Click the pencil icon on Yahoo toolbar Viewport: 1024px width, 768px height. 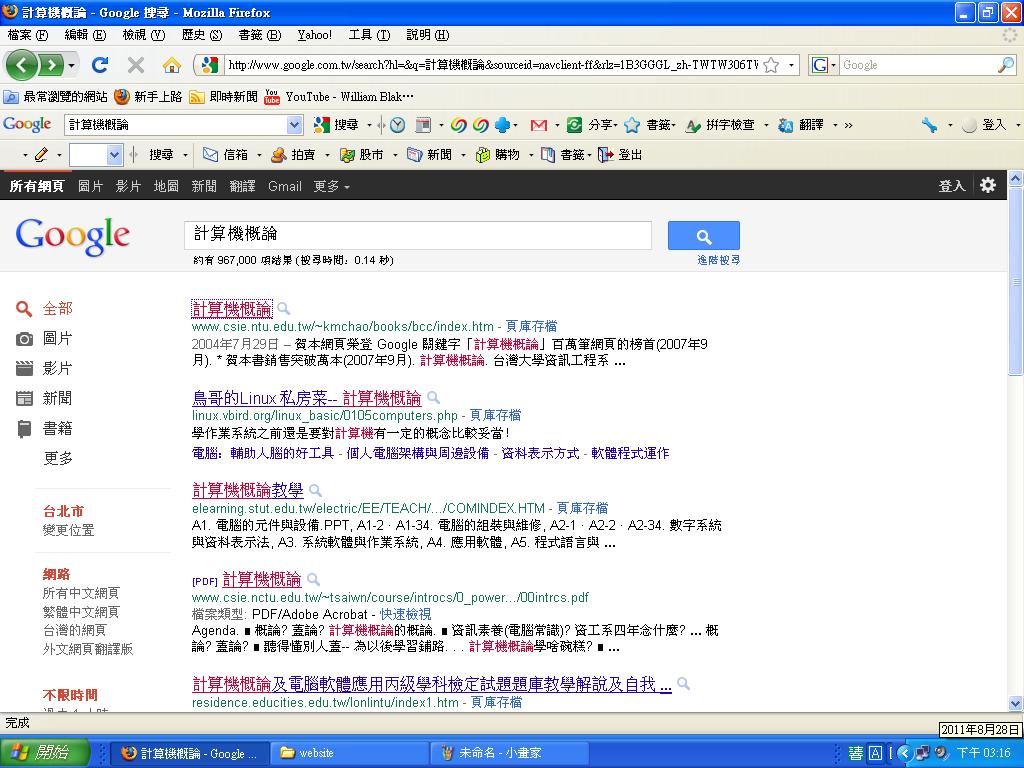point(40,155)
